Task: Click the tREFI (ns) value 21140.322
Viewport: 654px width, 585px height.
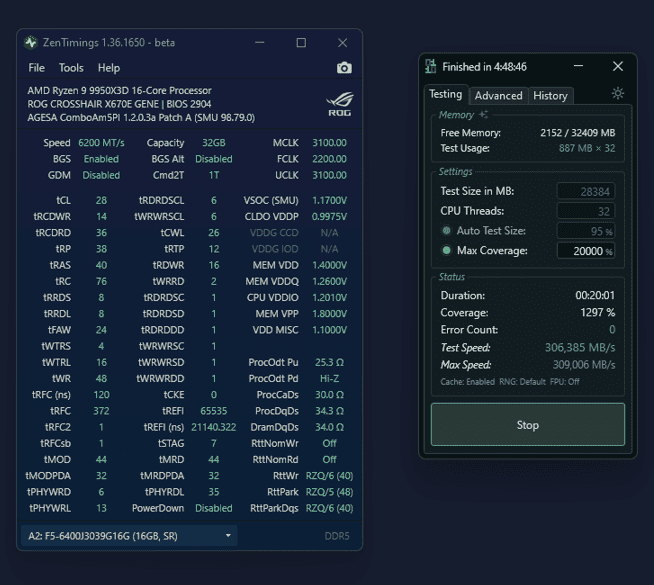Action: tap(214, 427)
